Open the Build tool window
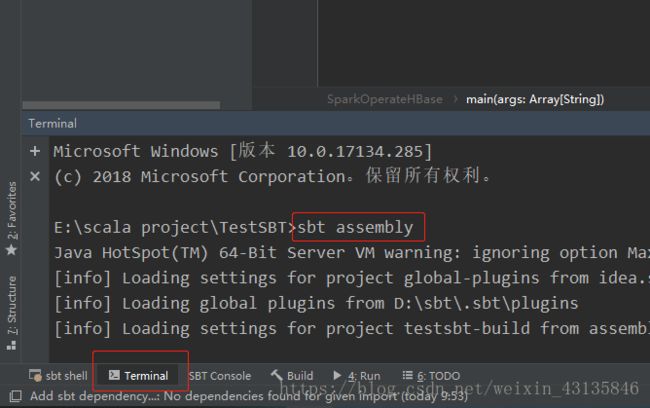The height and width of the screenshot is (408, 650). tap(292, 376)
